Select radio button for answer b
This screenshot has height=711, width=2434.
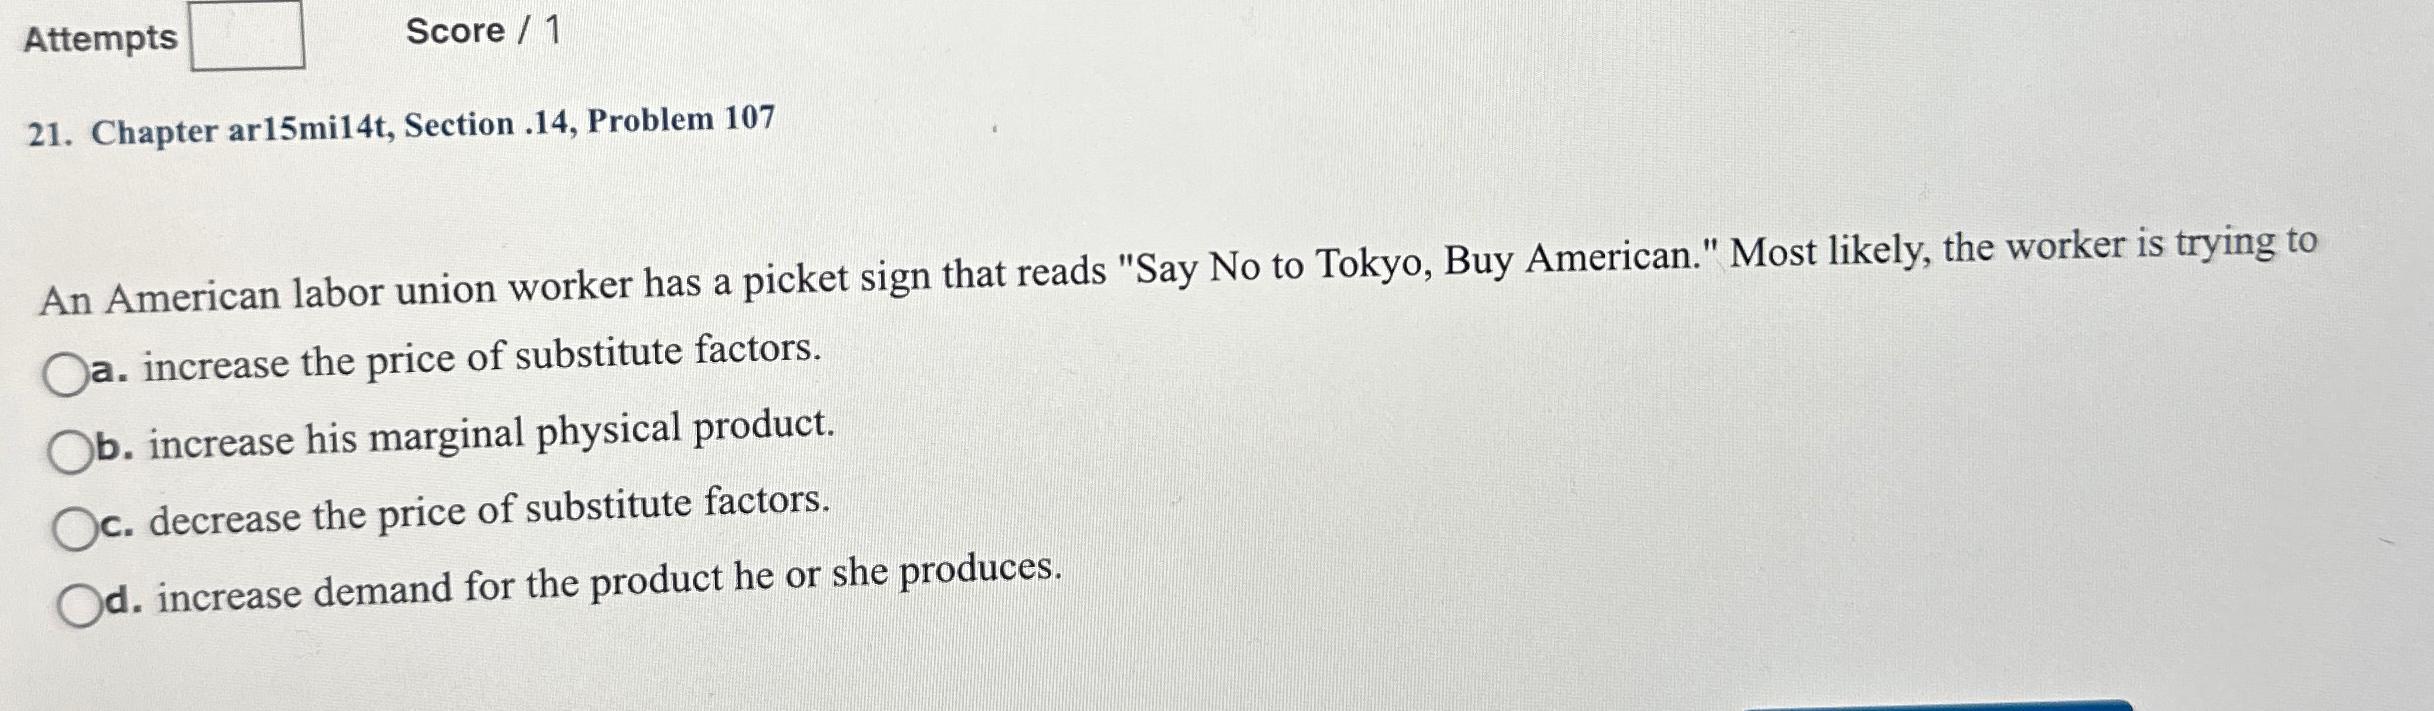click(72, 451)
